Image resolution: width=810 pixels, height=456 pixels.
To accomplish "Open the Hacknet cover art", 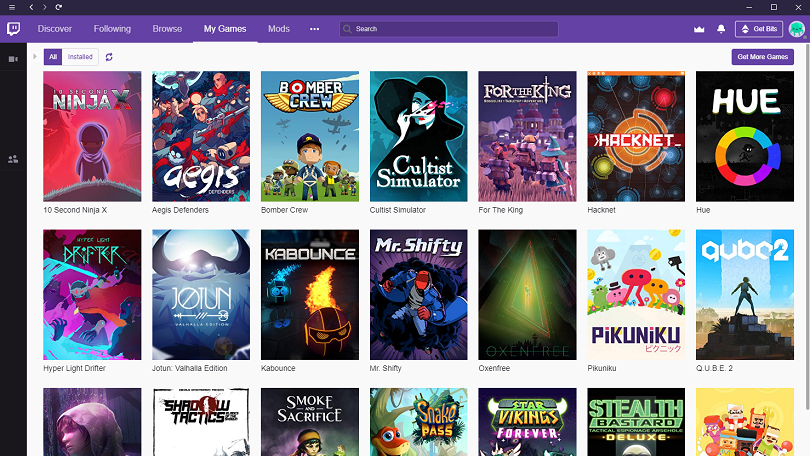I will (636, 136).
